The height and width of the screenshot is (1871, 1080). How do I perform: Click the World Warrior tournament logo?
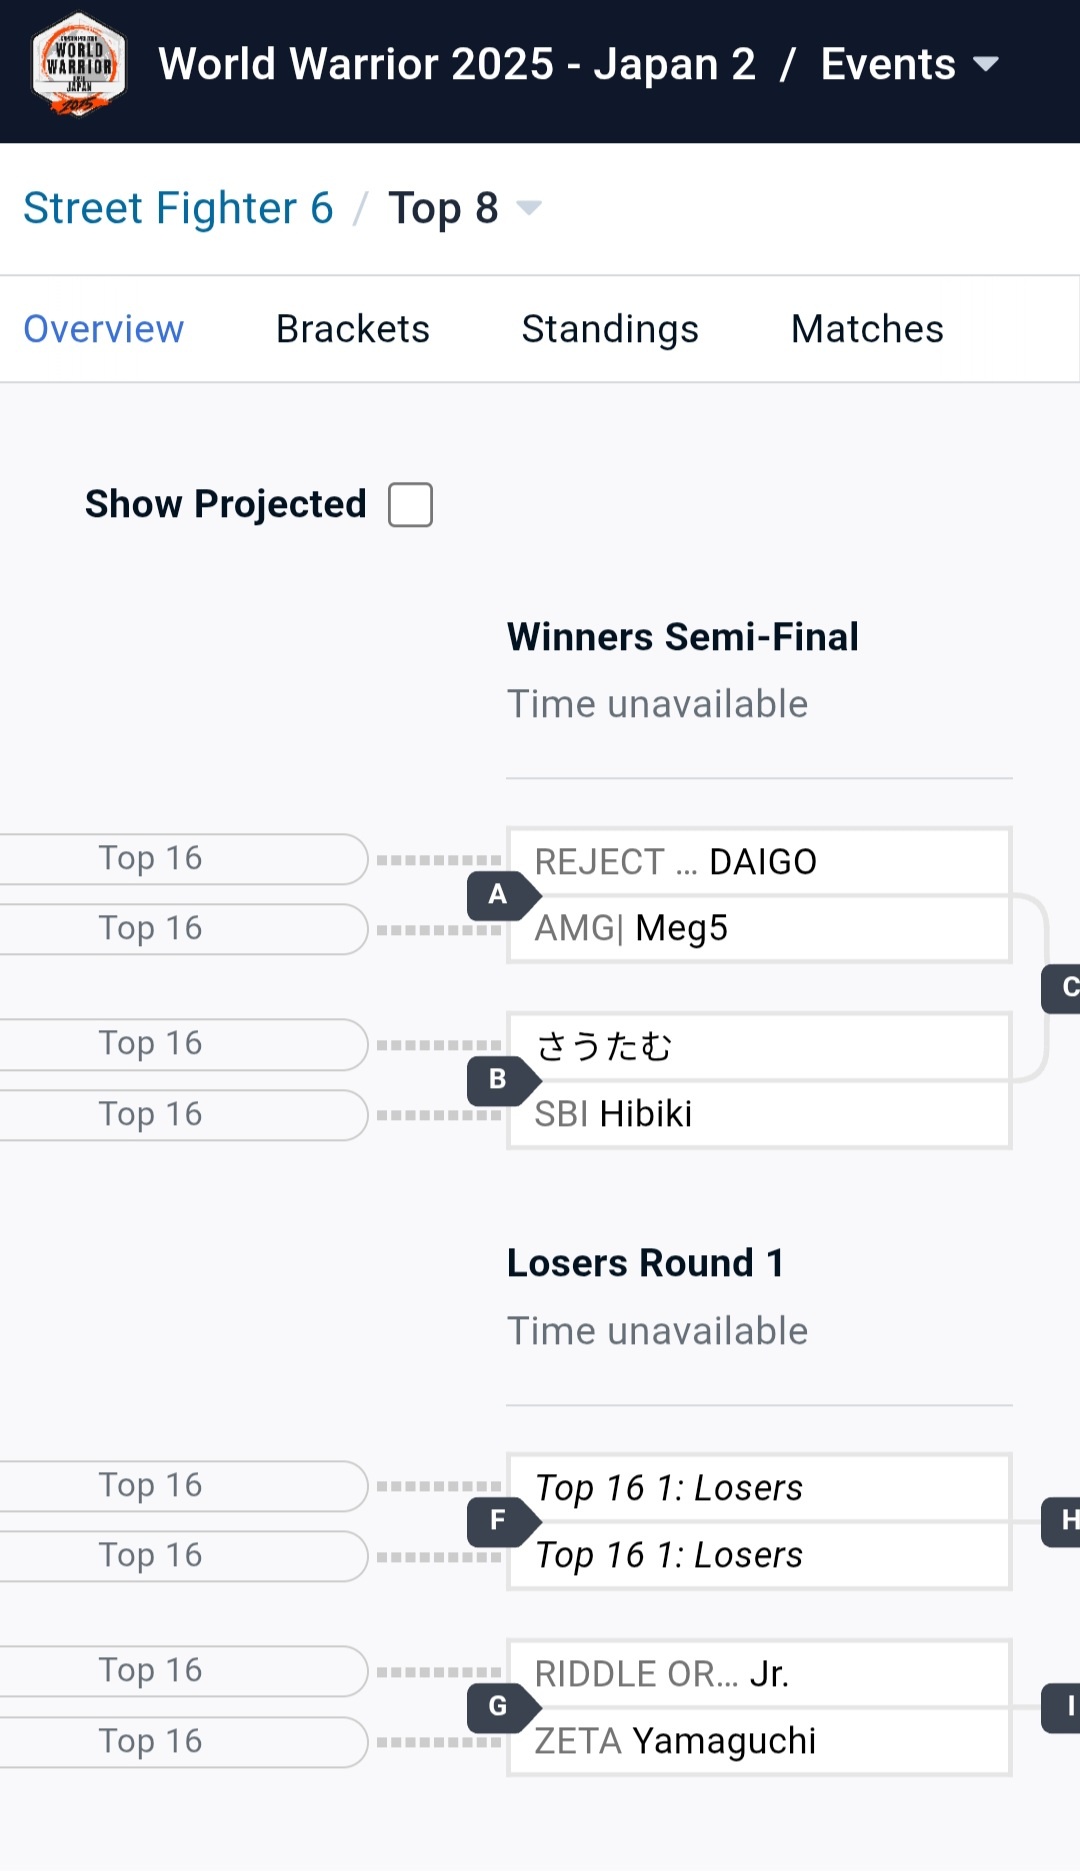[78, 64]
